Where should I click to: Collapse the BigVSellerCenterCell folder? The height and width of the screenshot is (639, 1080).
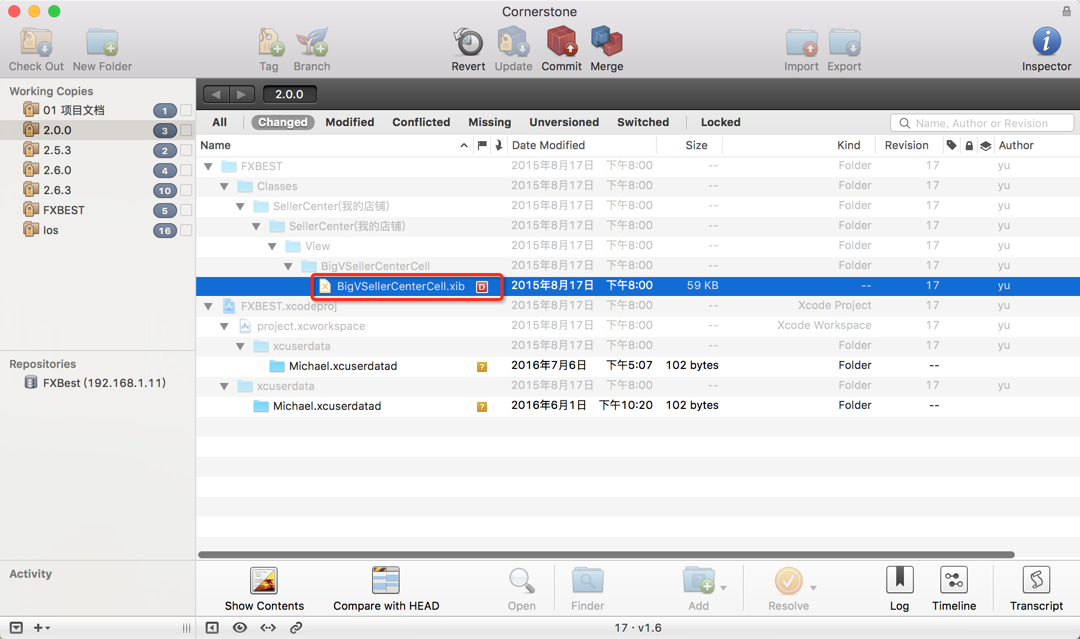coord(288,266)
